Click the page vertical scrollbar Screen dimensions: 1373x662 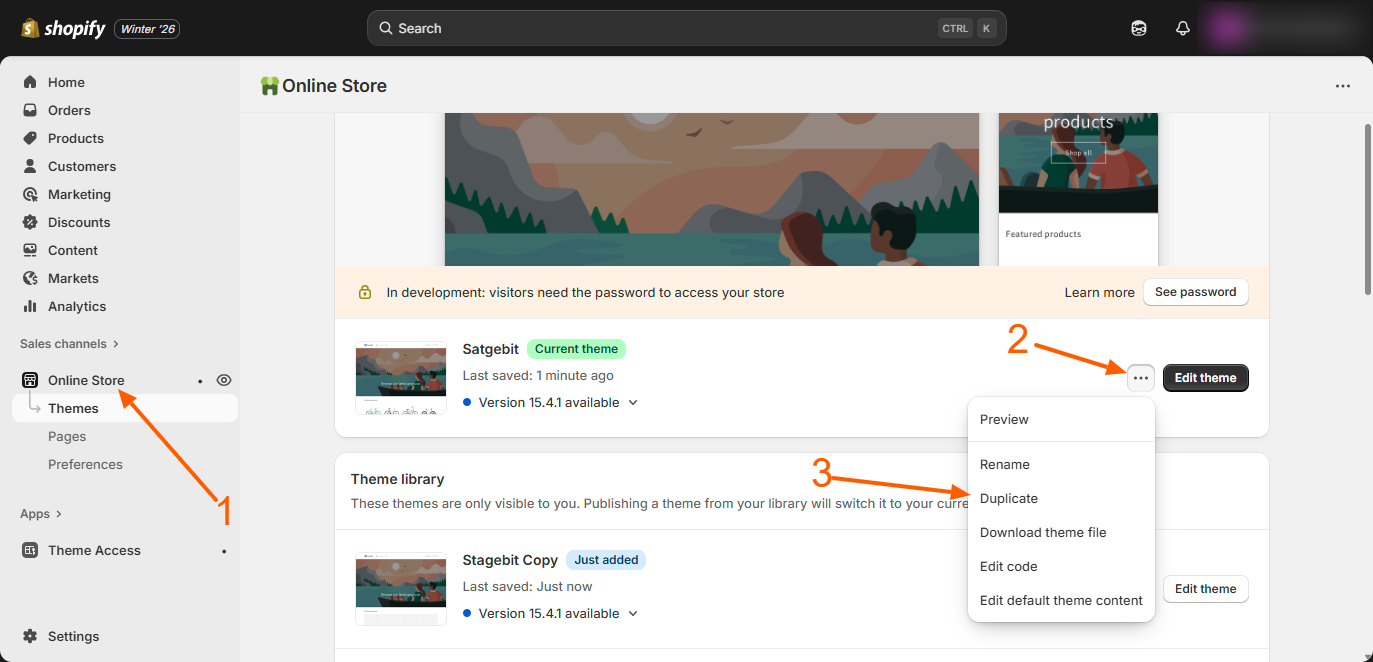coord(1367,210)
